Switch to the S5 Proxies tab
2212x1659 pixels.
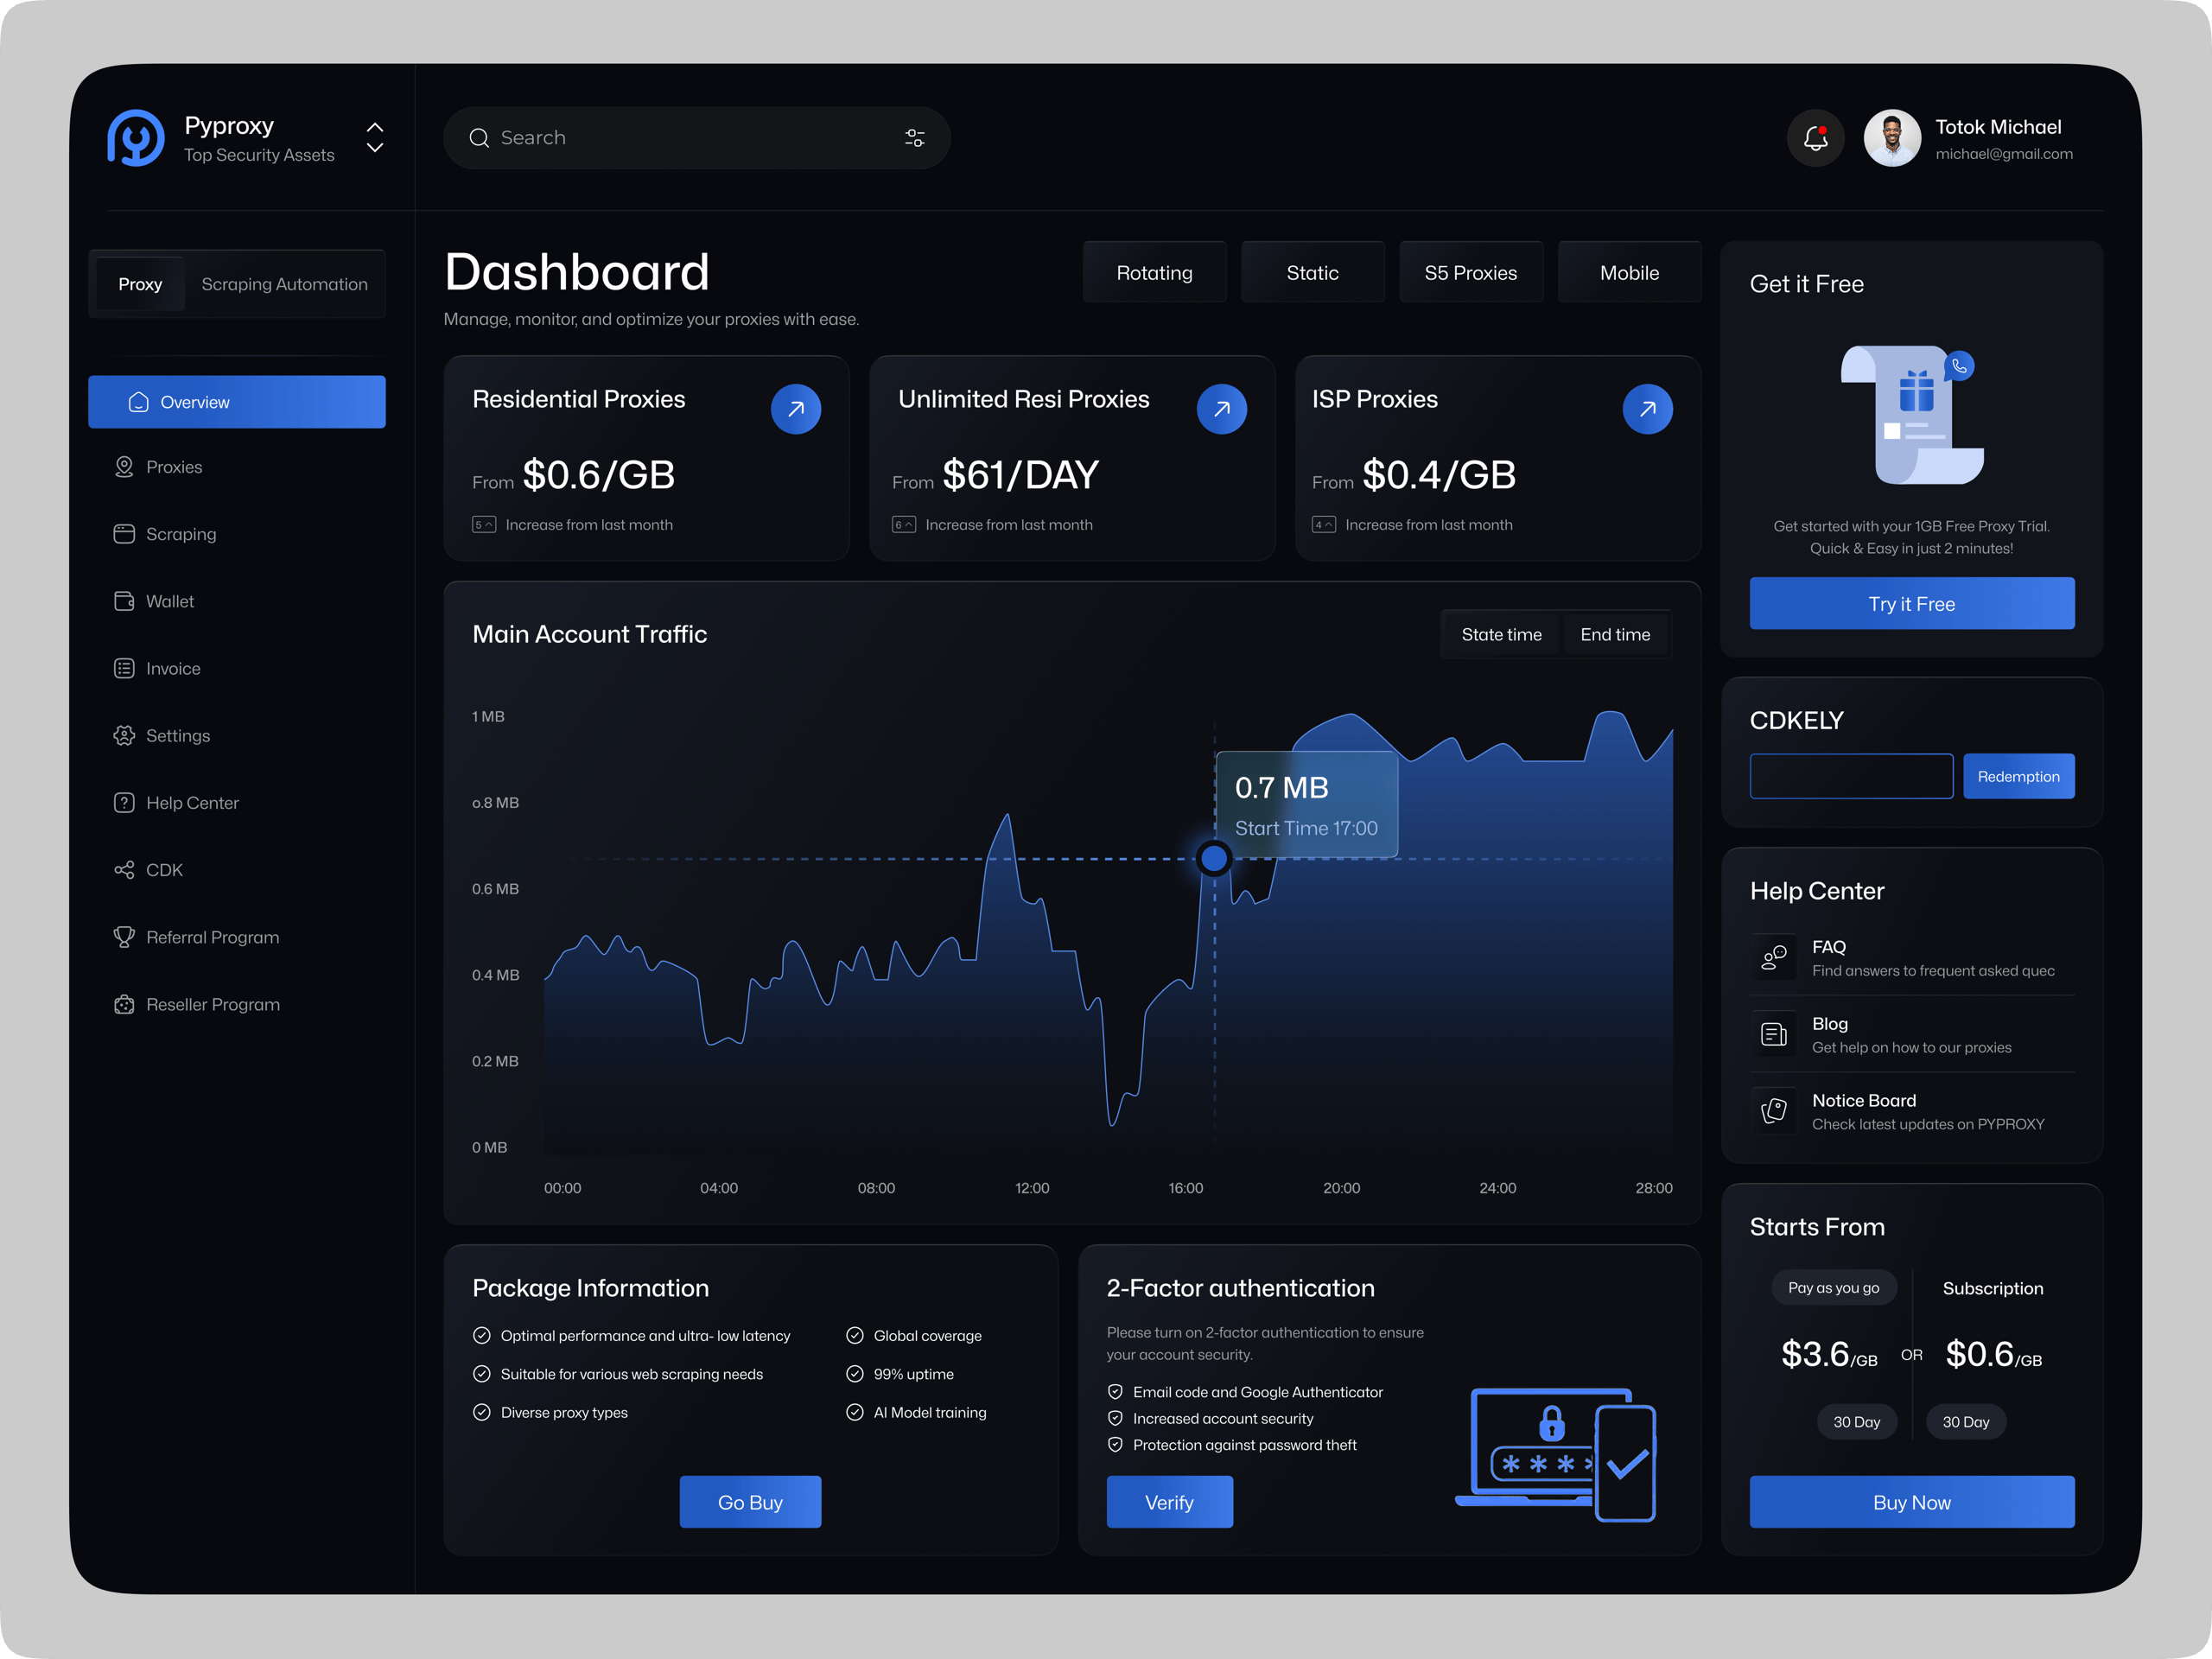tap(1470, 273)
